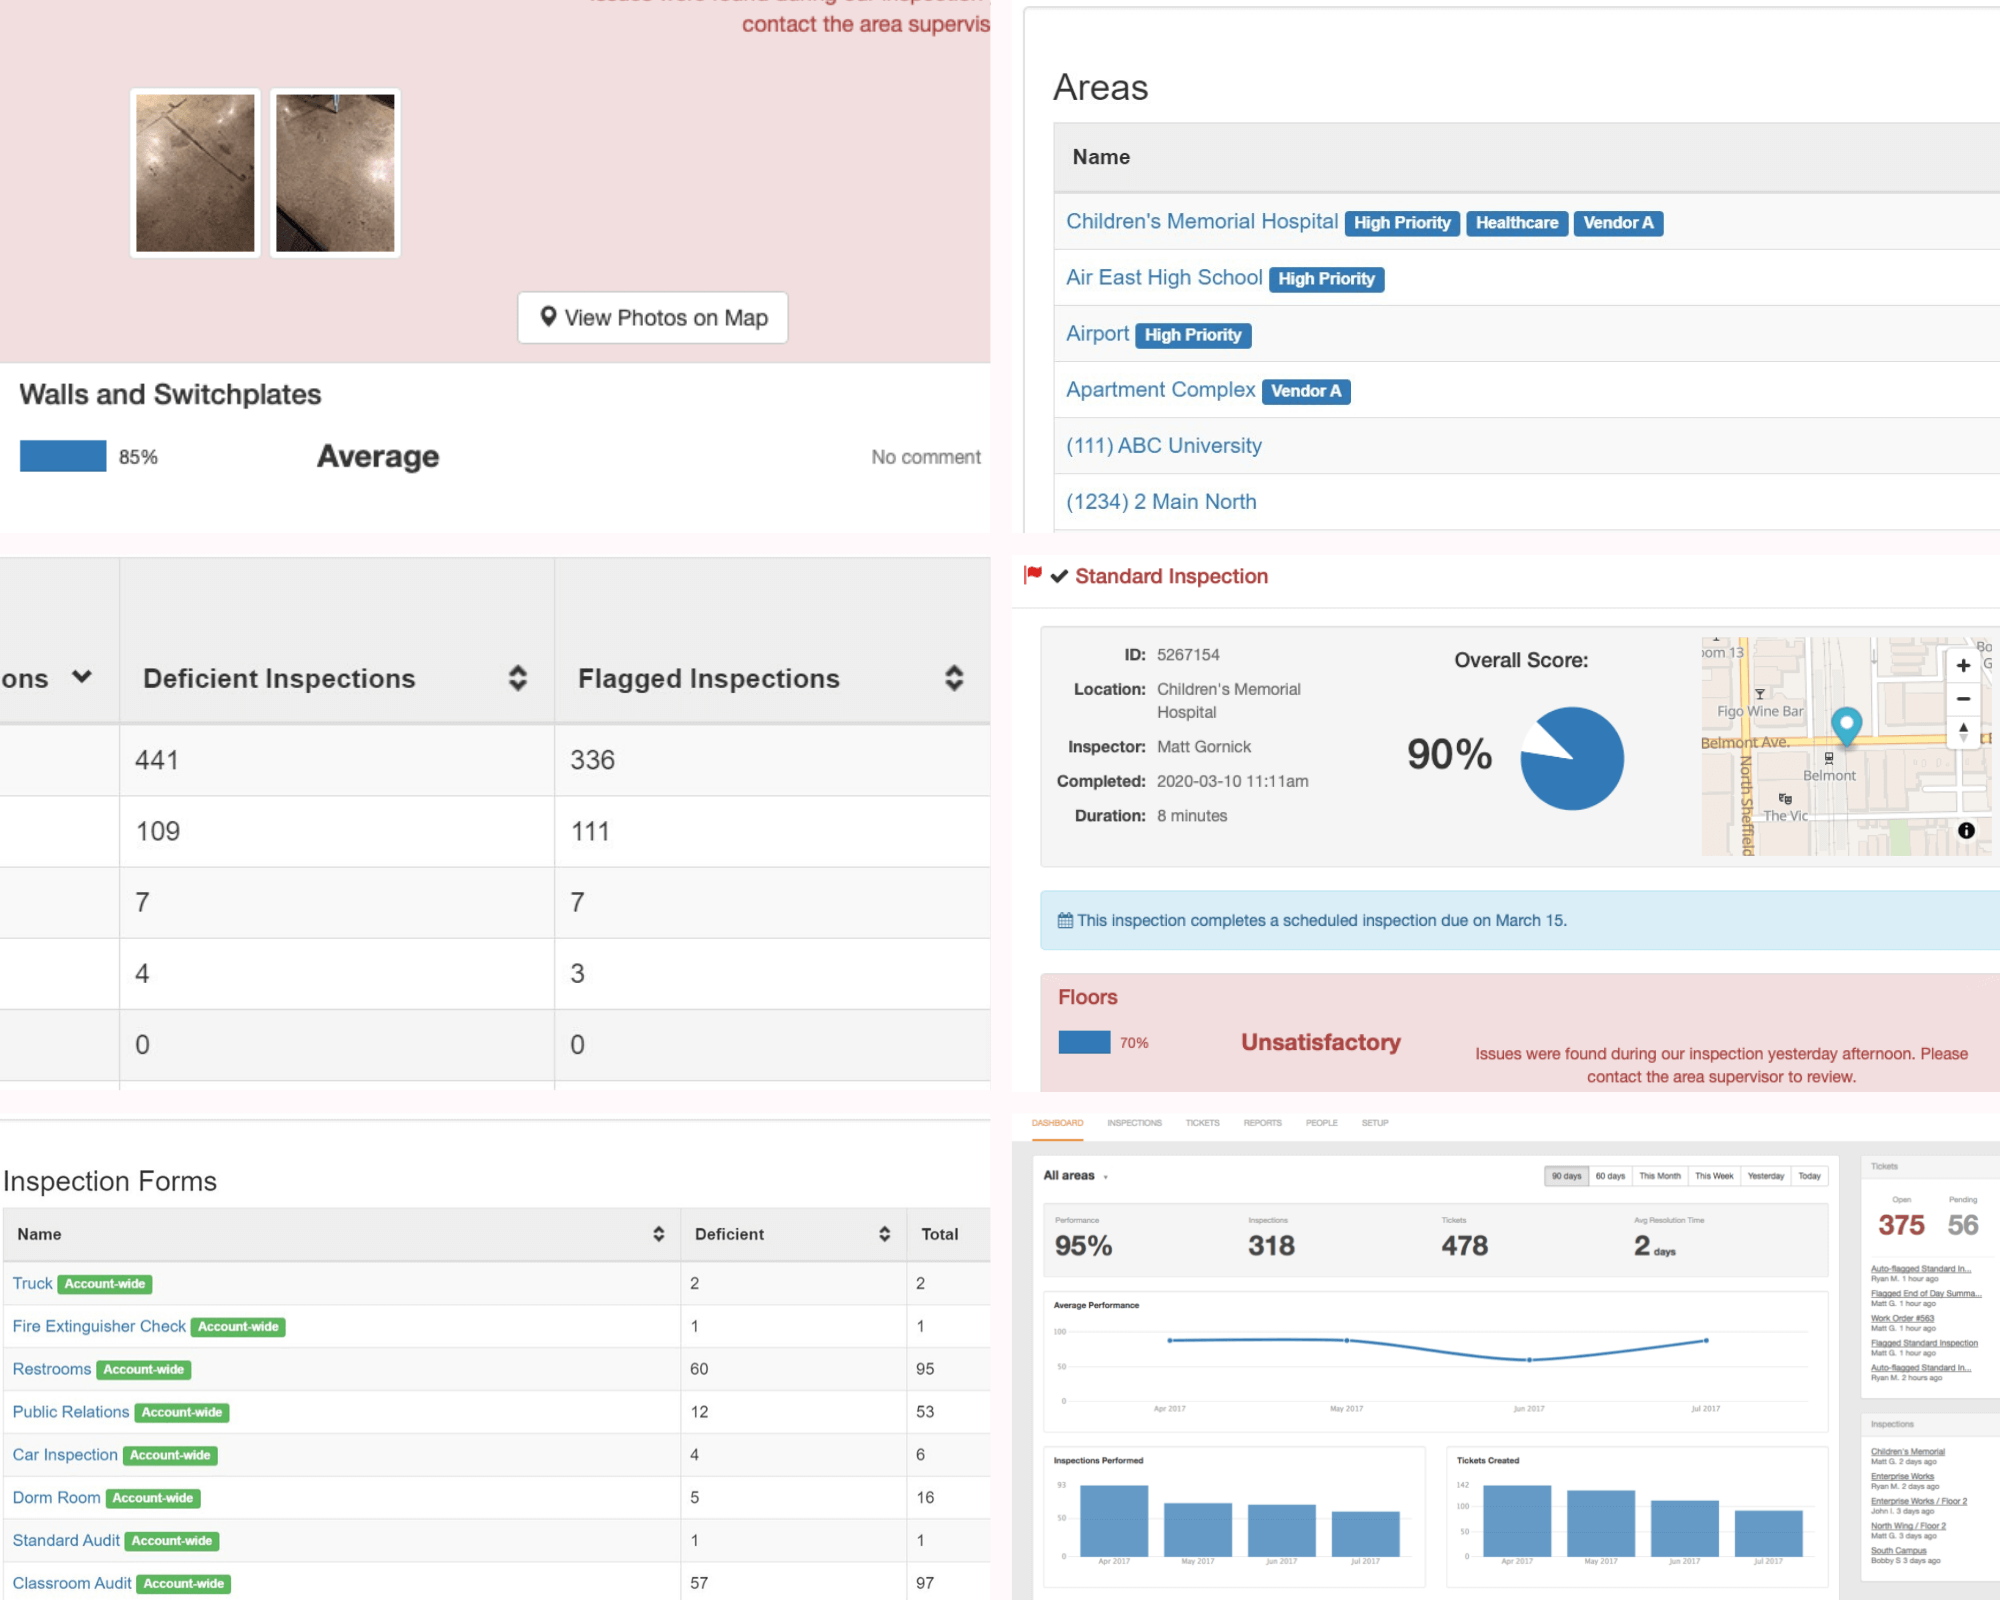Screen dimensions: 2000x1600
Task: Toggle the 90 days time range
Action: [1567, 1176]
